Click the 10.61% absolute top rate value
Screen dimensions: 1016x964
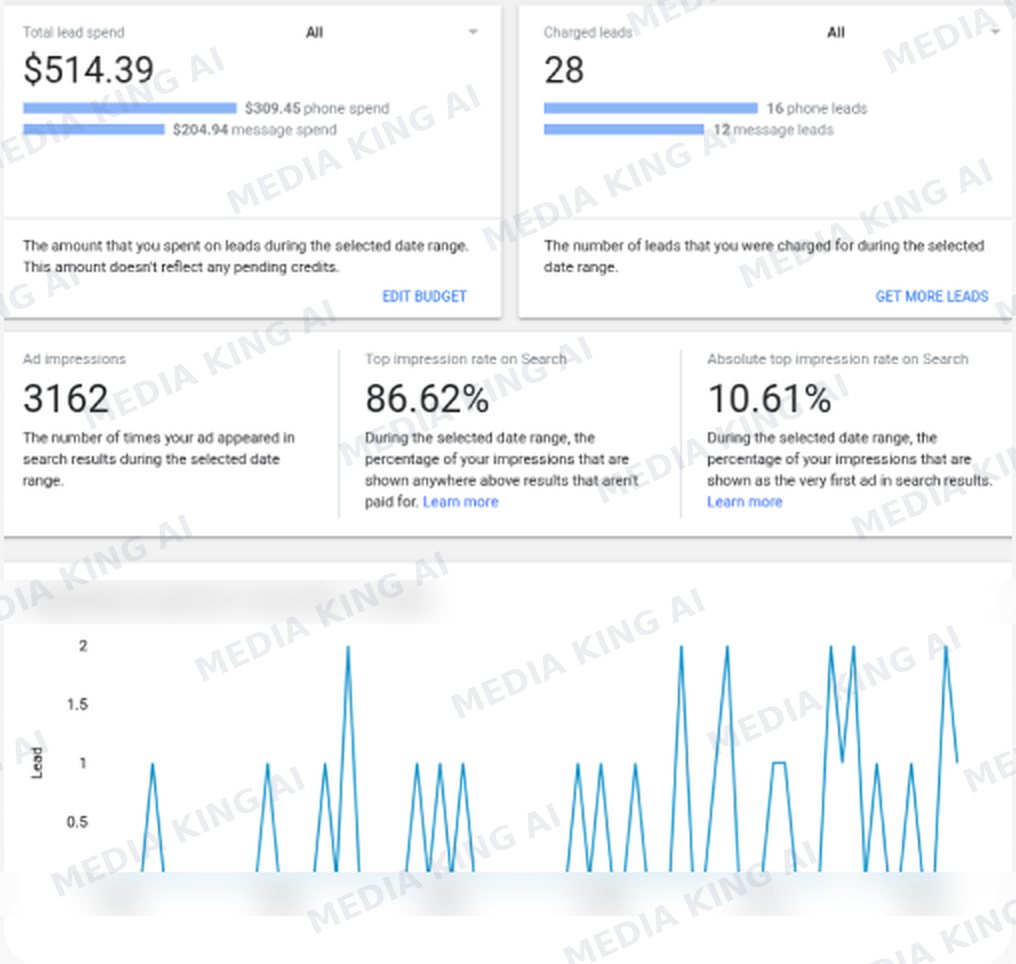point(769,398)
